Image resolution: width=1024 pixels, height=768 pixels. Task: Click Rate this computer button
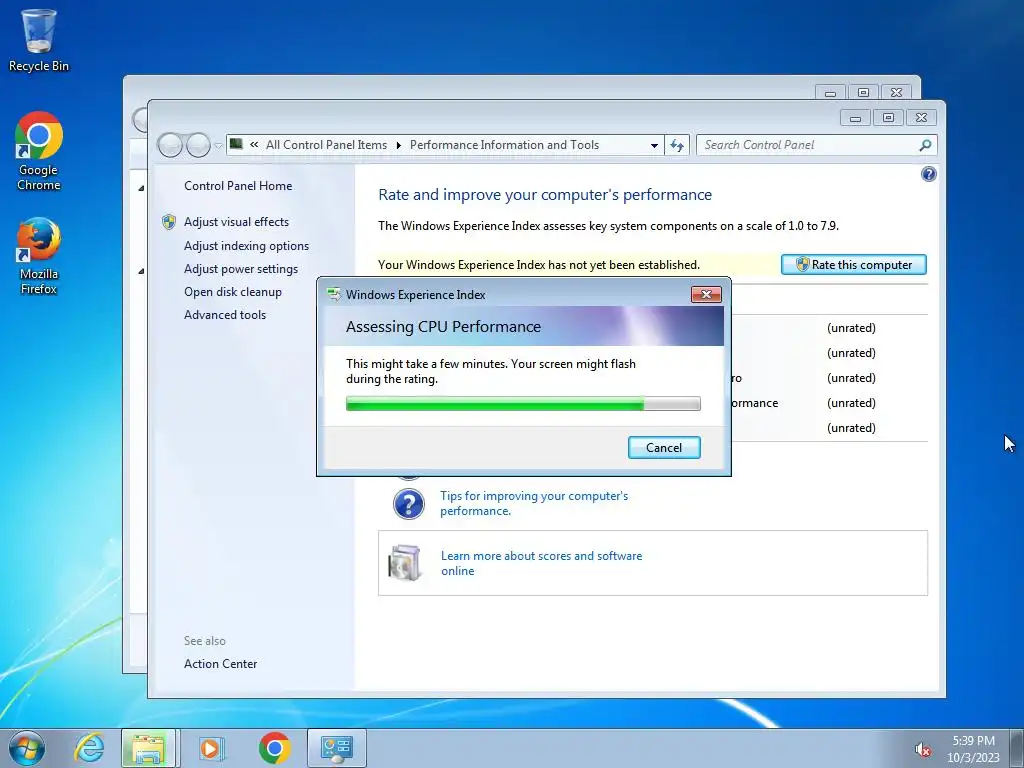(x=854, y=264)
